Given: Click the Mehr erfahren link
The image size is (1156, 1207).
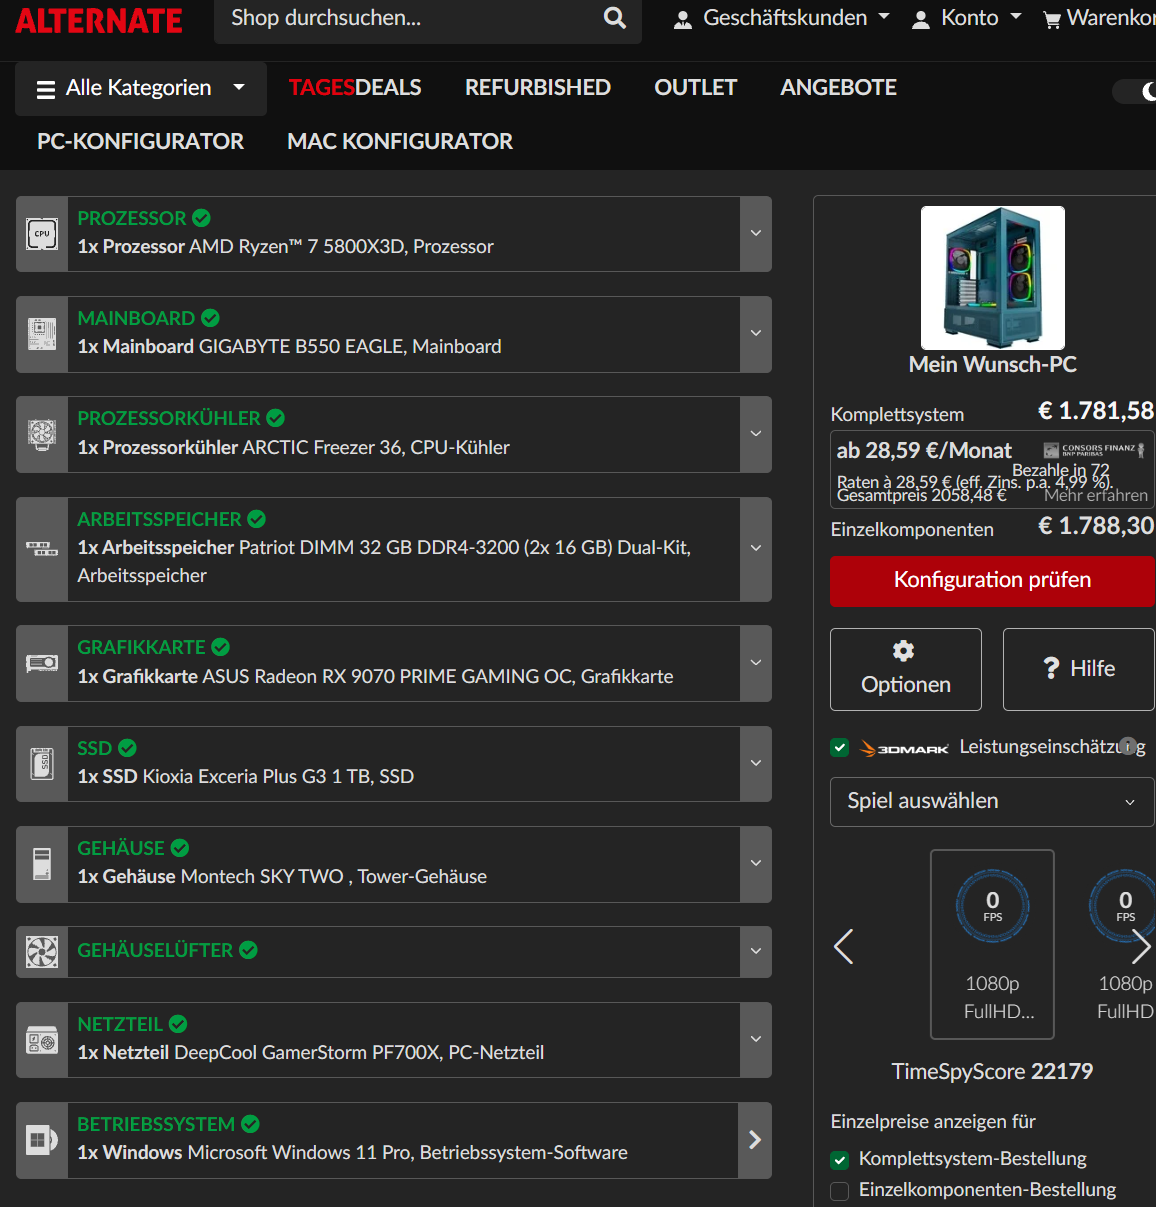Looking at the screenshot, I should [x=1096, y=495].
